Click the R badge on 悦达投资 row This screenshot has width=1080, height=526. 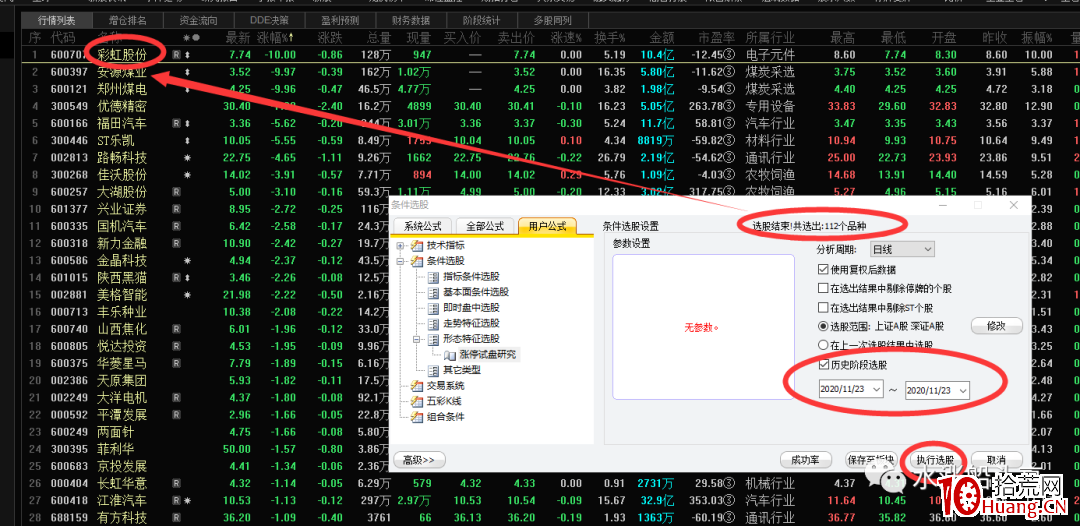pyautogui.click(x=176, y=346)
